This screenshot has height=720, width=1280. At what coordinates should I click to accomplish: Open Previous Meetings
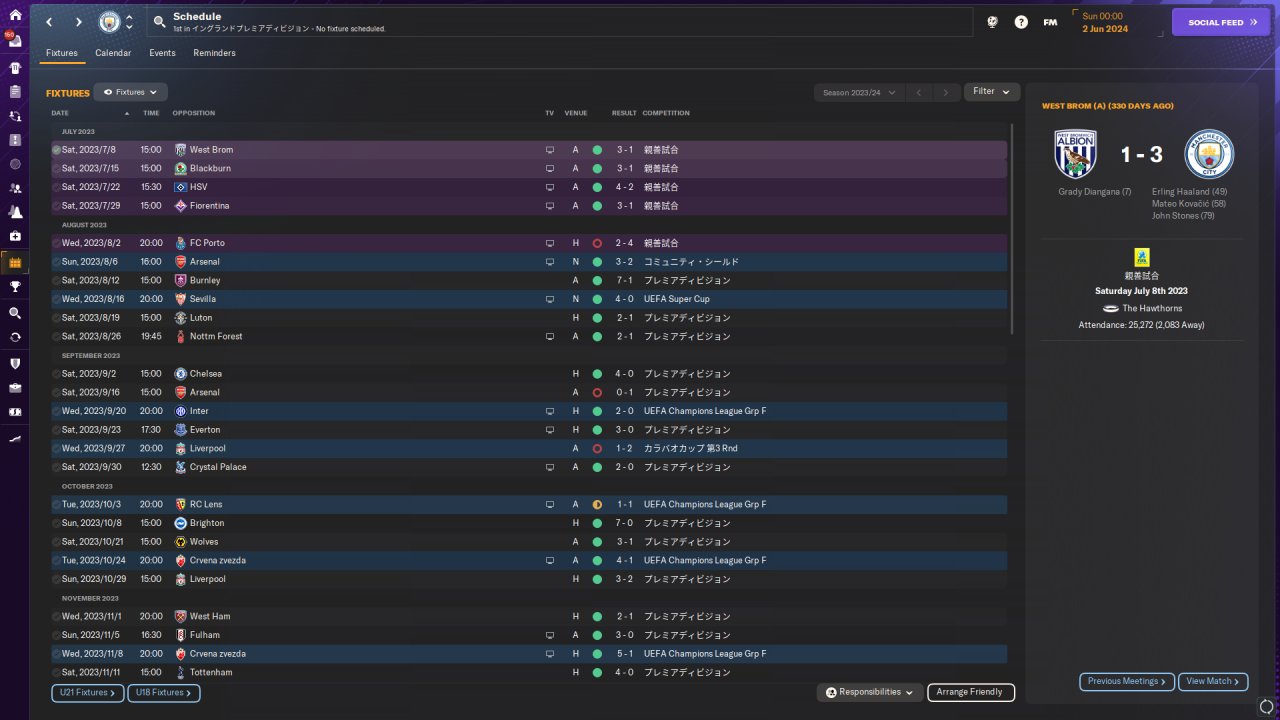1127,682
